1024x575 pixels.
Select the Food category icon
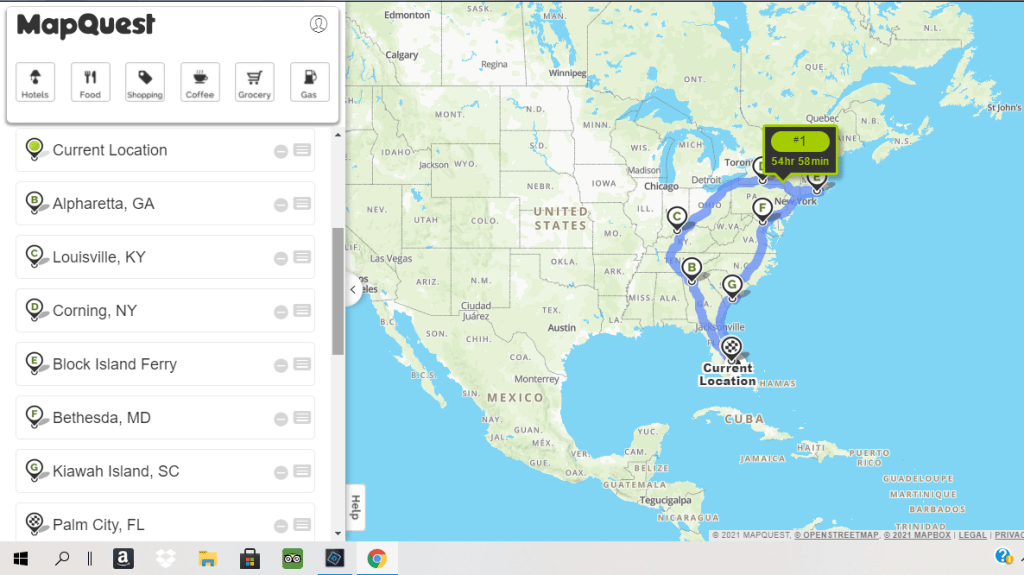click(x=90, y=82)
